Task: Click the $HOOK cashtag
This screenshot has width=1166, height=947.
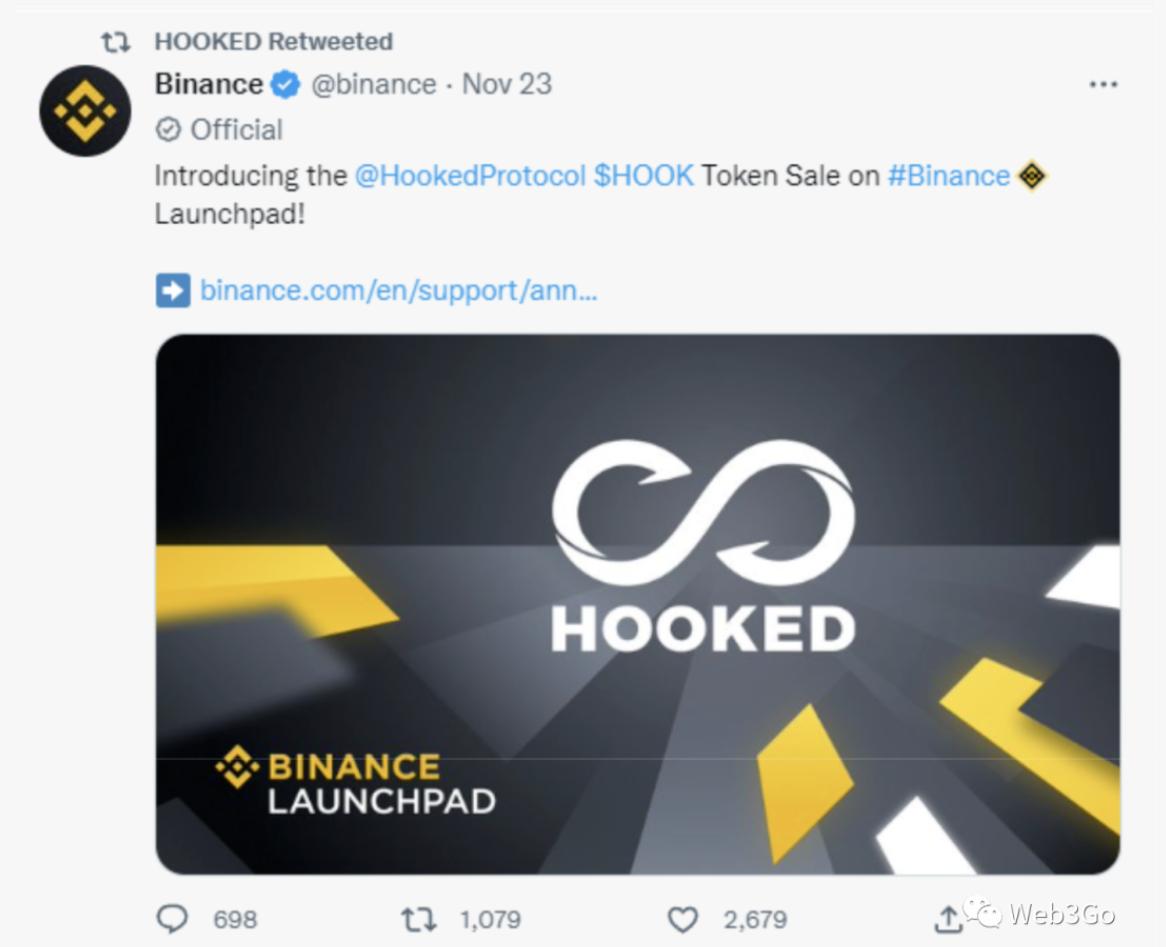Action: pyautogui.click(x=643, y=176)
